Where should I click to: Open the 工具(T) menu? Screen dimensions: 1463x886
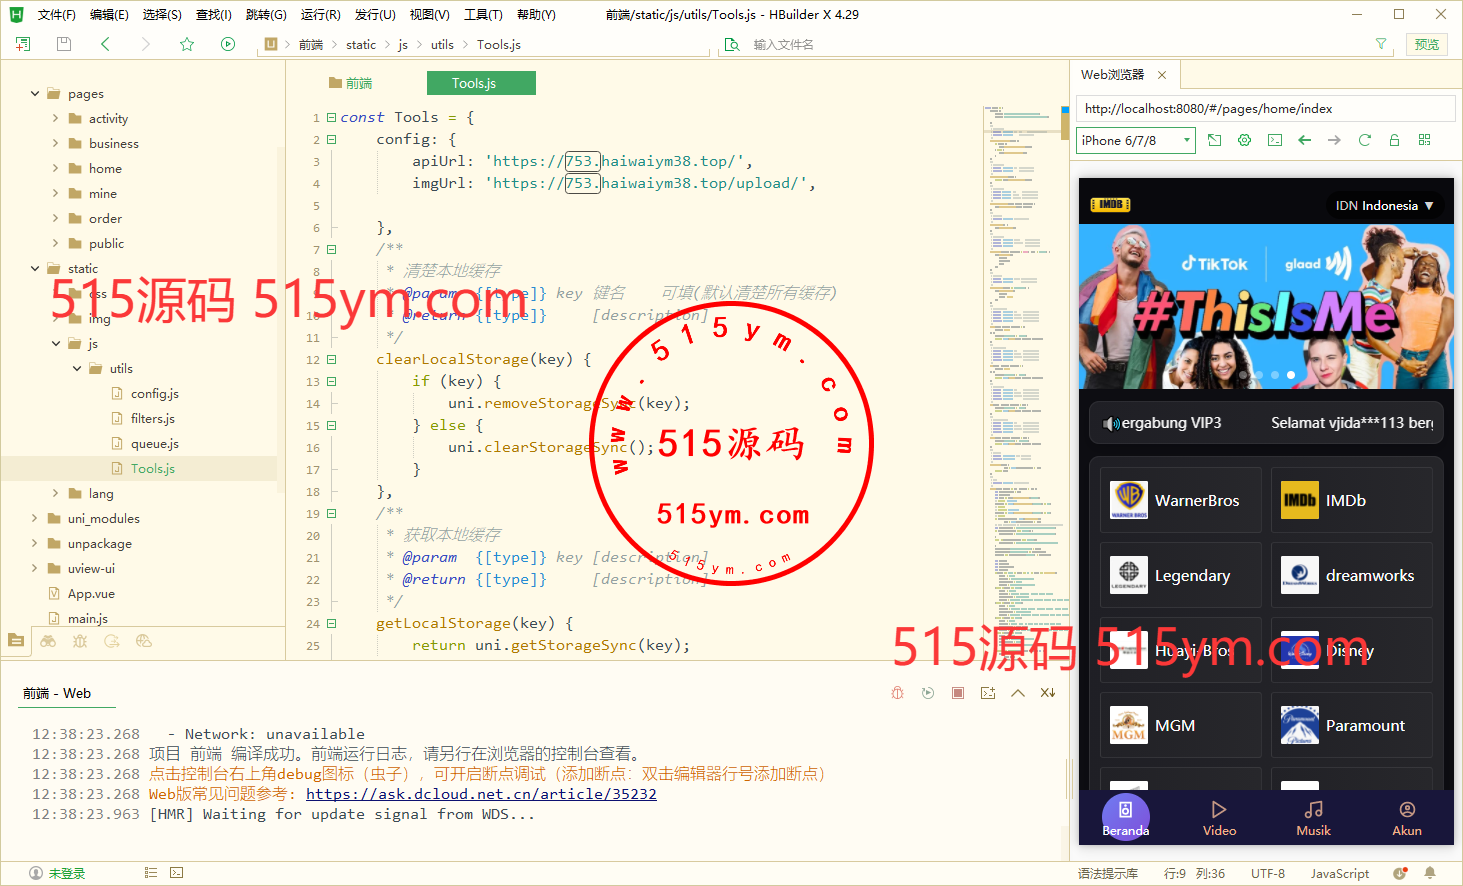coord(483,15)
